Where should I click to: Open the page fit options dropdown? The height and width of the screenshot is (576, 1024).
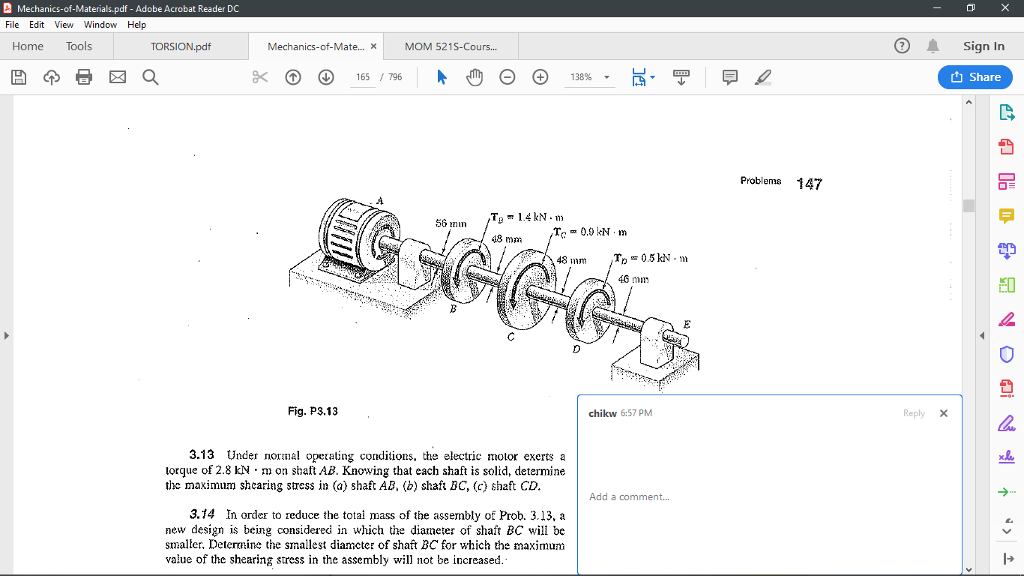pyautogui.click(x=652, y=77)
